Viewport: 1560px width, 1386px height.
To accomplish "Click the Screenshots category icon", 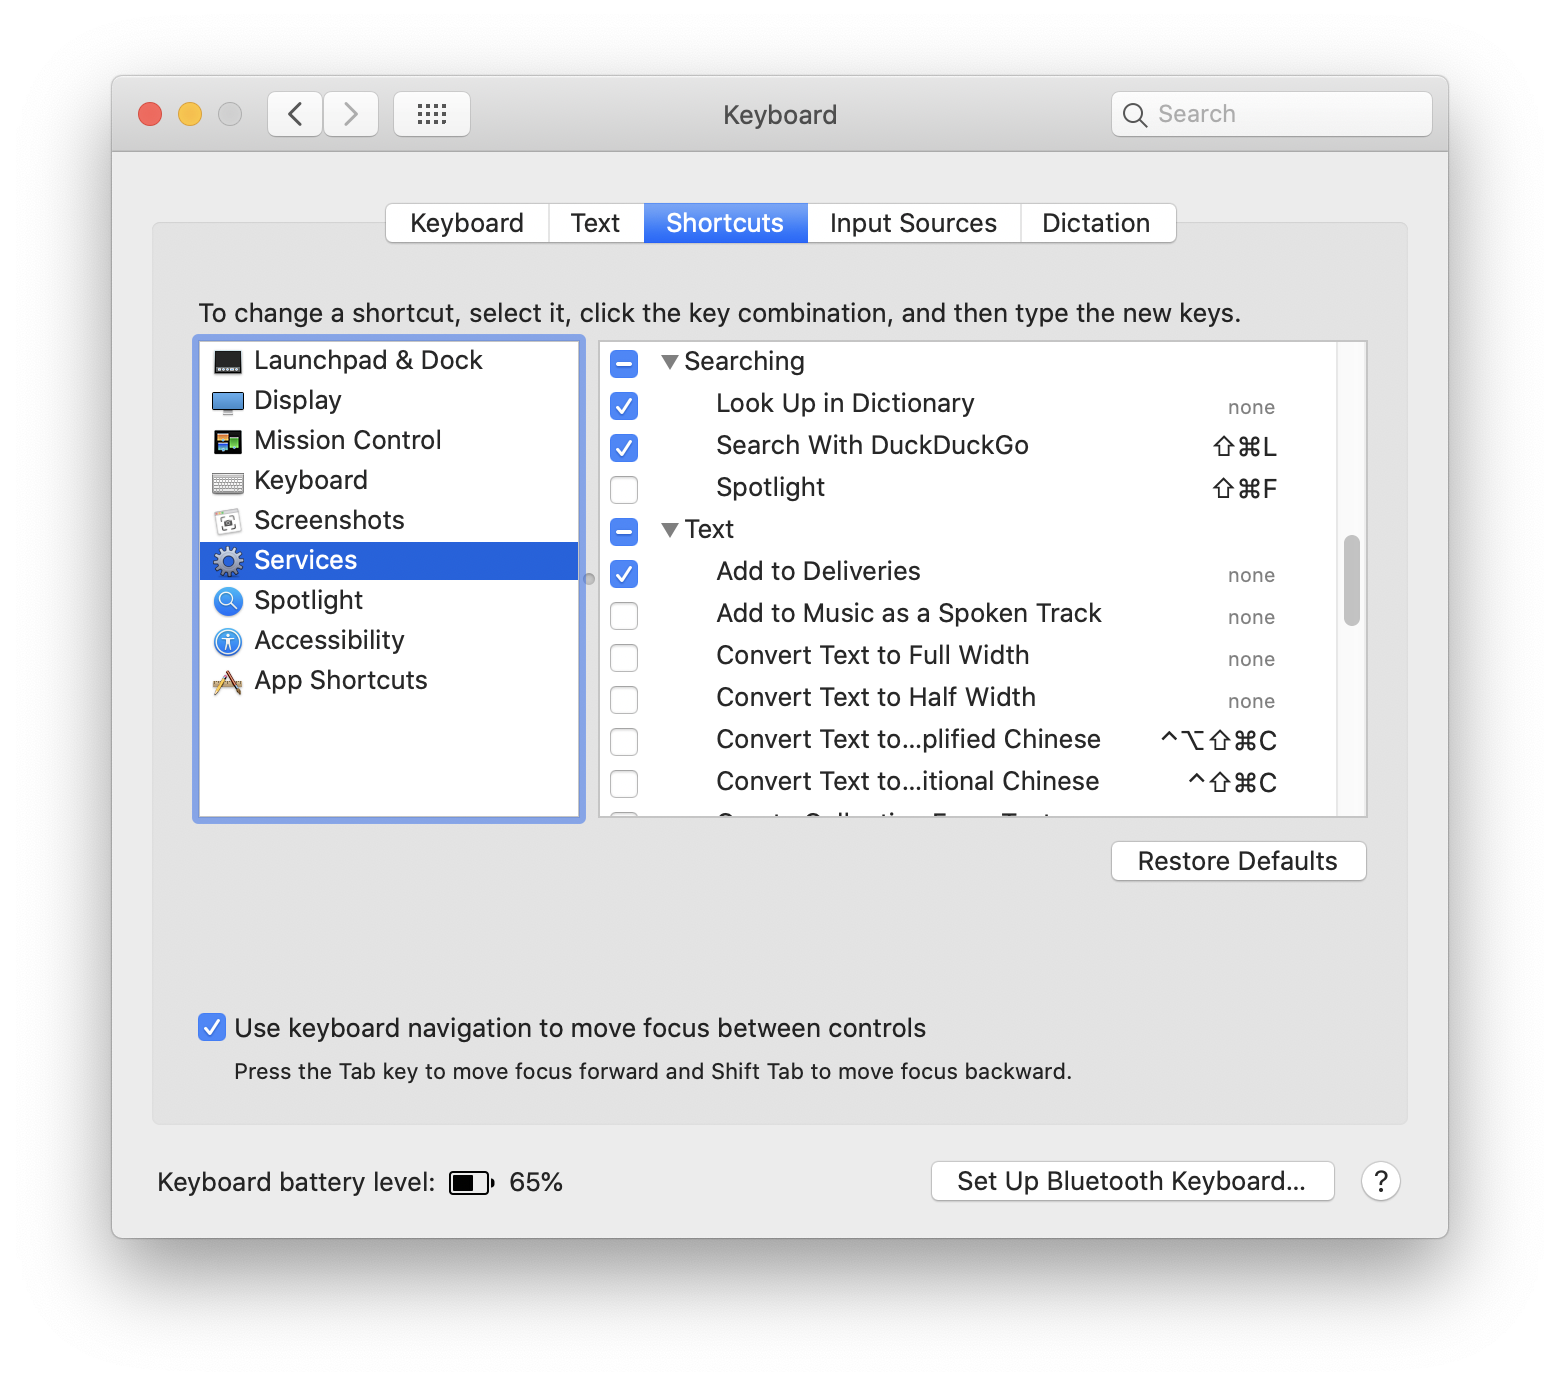I will [228, 522].
